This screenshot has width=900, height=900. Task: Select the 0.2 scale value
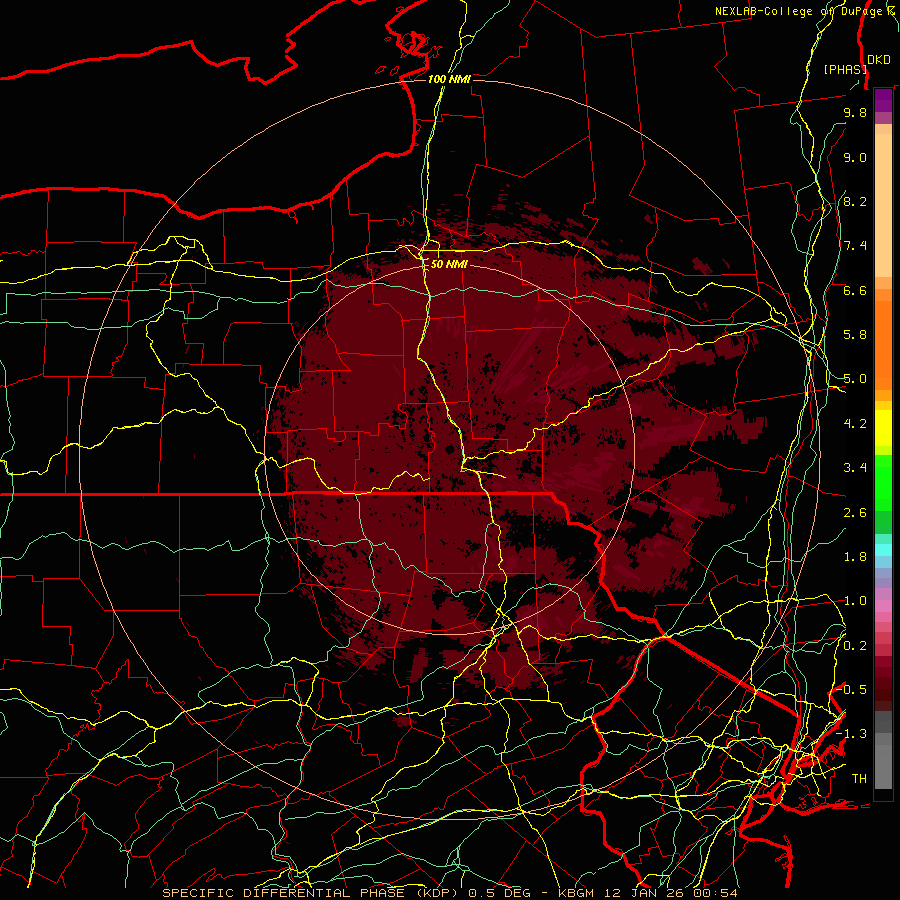tap(855, 646)
